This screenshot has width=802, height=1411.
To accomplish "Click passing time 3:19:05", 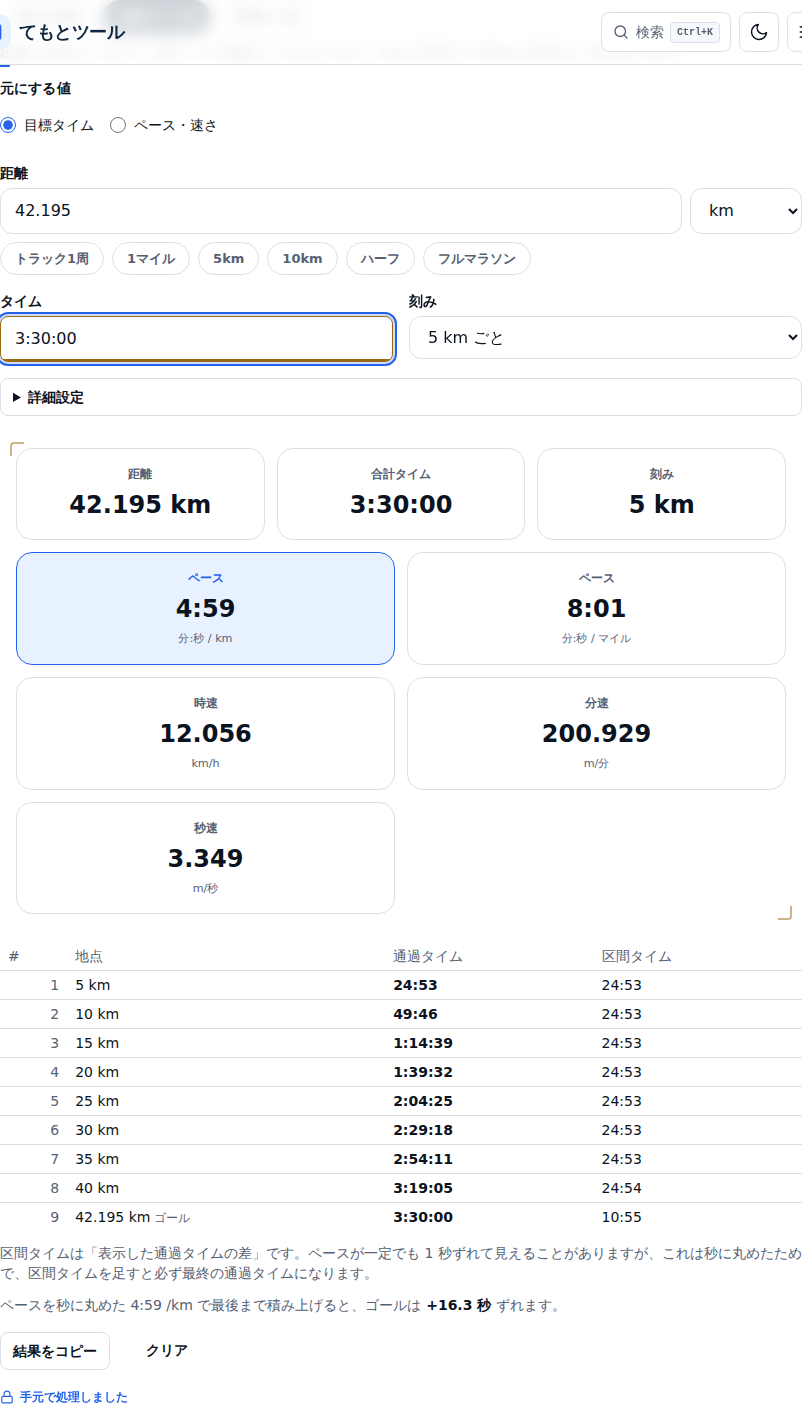I will [x=423, y=1188].
